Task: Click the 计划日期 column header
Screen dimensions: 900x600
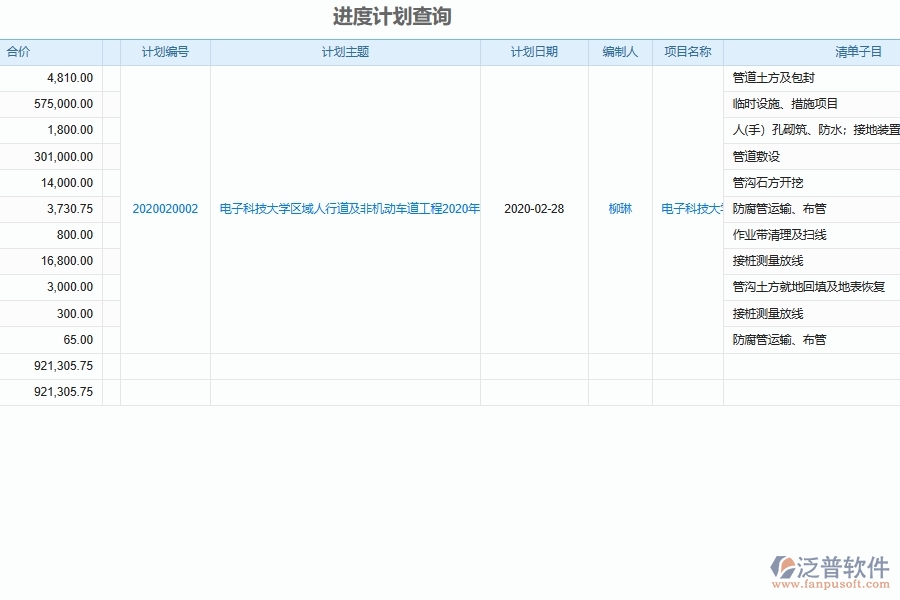Action: click(535, 52)
